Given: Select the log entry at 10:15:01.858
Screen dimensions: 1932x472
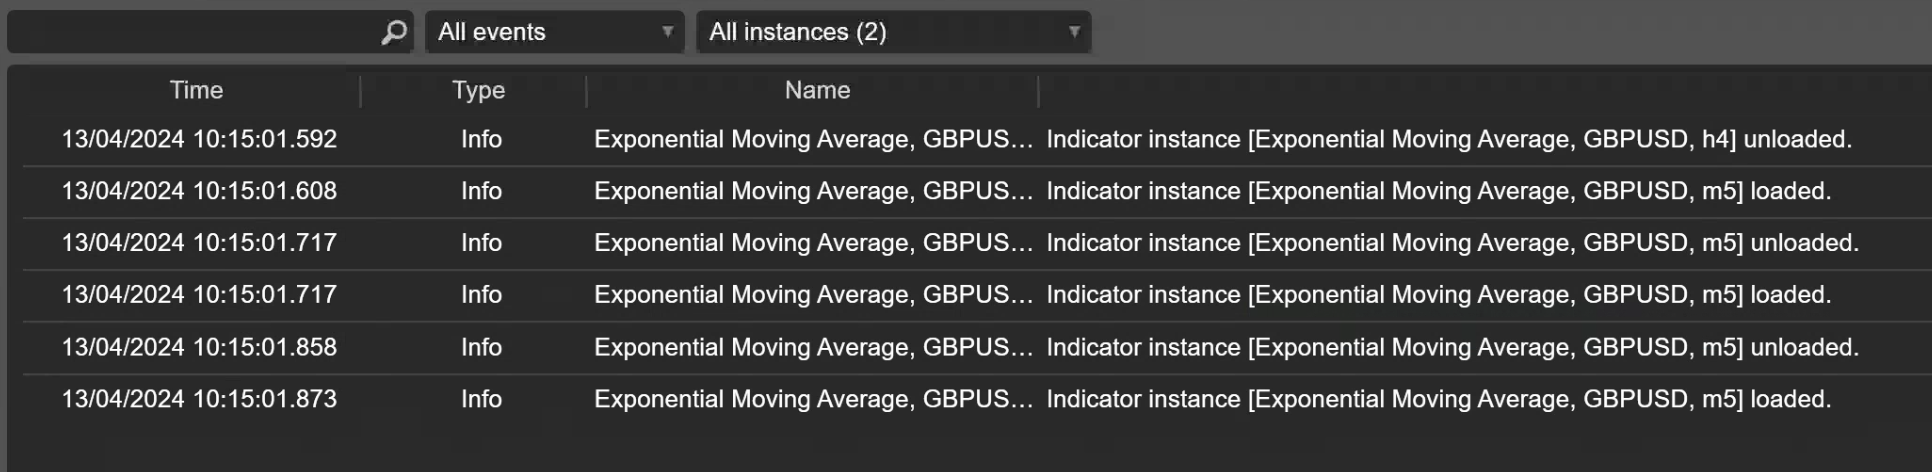Looking at the screenshot, I should pos(976,347).
